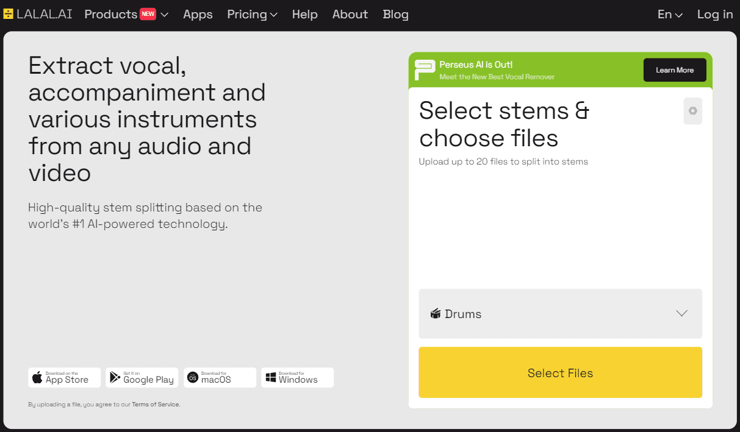740x432 pixels.
Task: Click the drum icon in stem selector
Action: [x=435, y=314]
